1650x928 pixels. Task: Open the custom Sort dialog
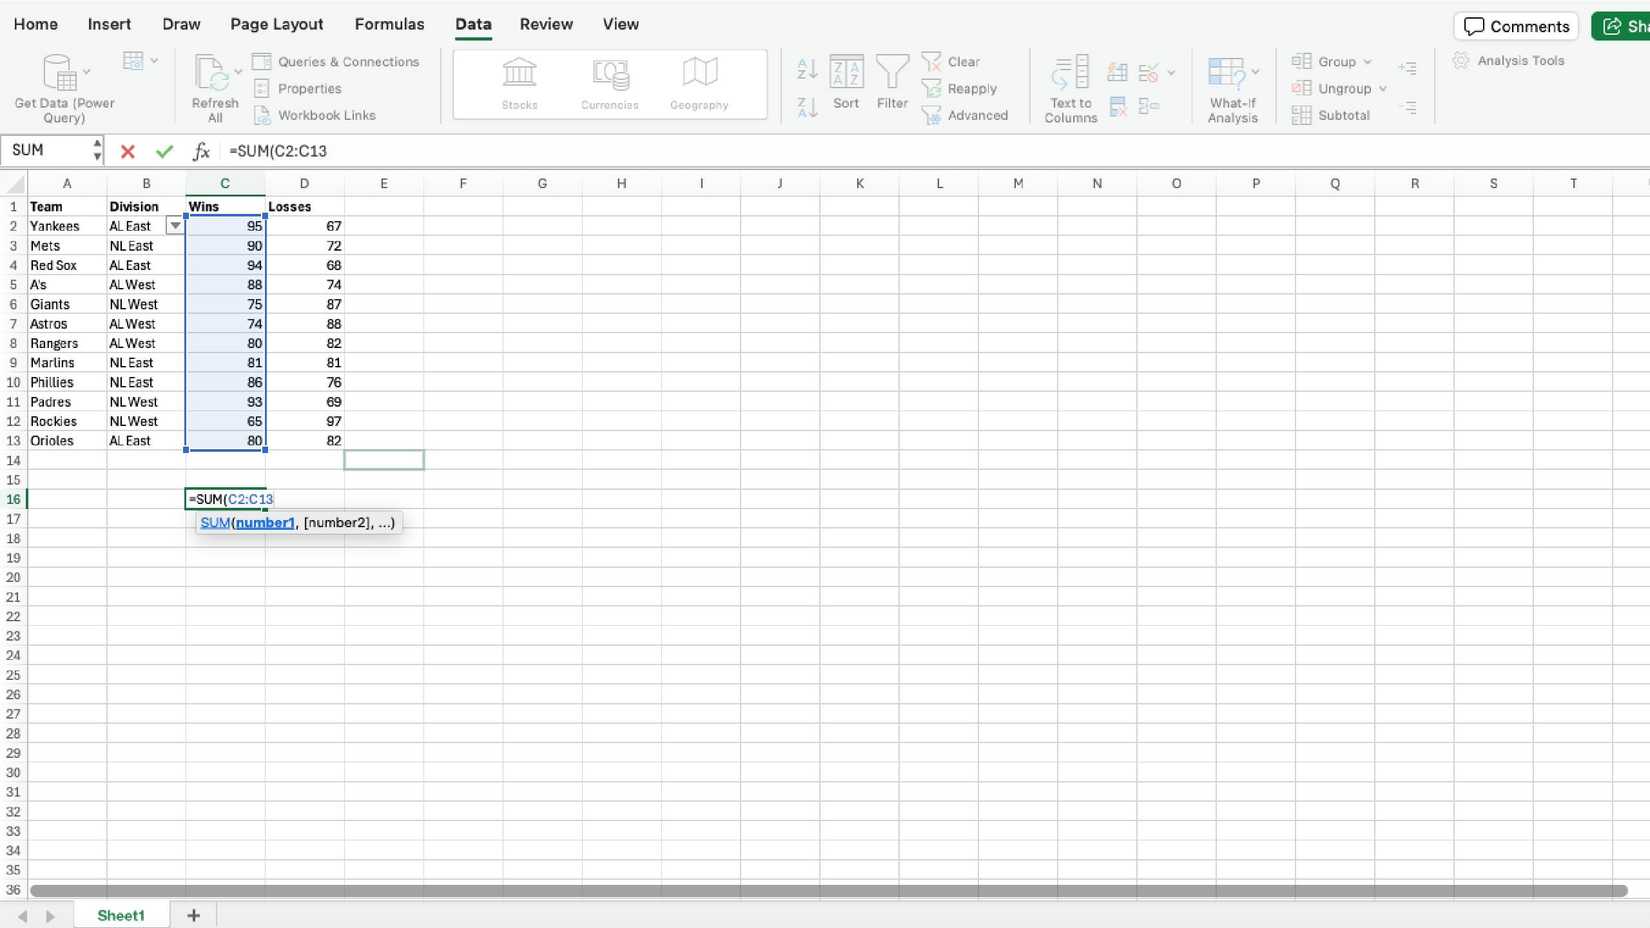coord(846,82)
